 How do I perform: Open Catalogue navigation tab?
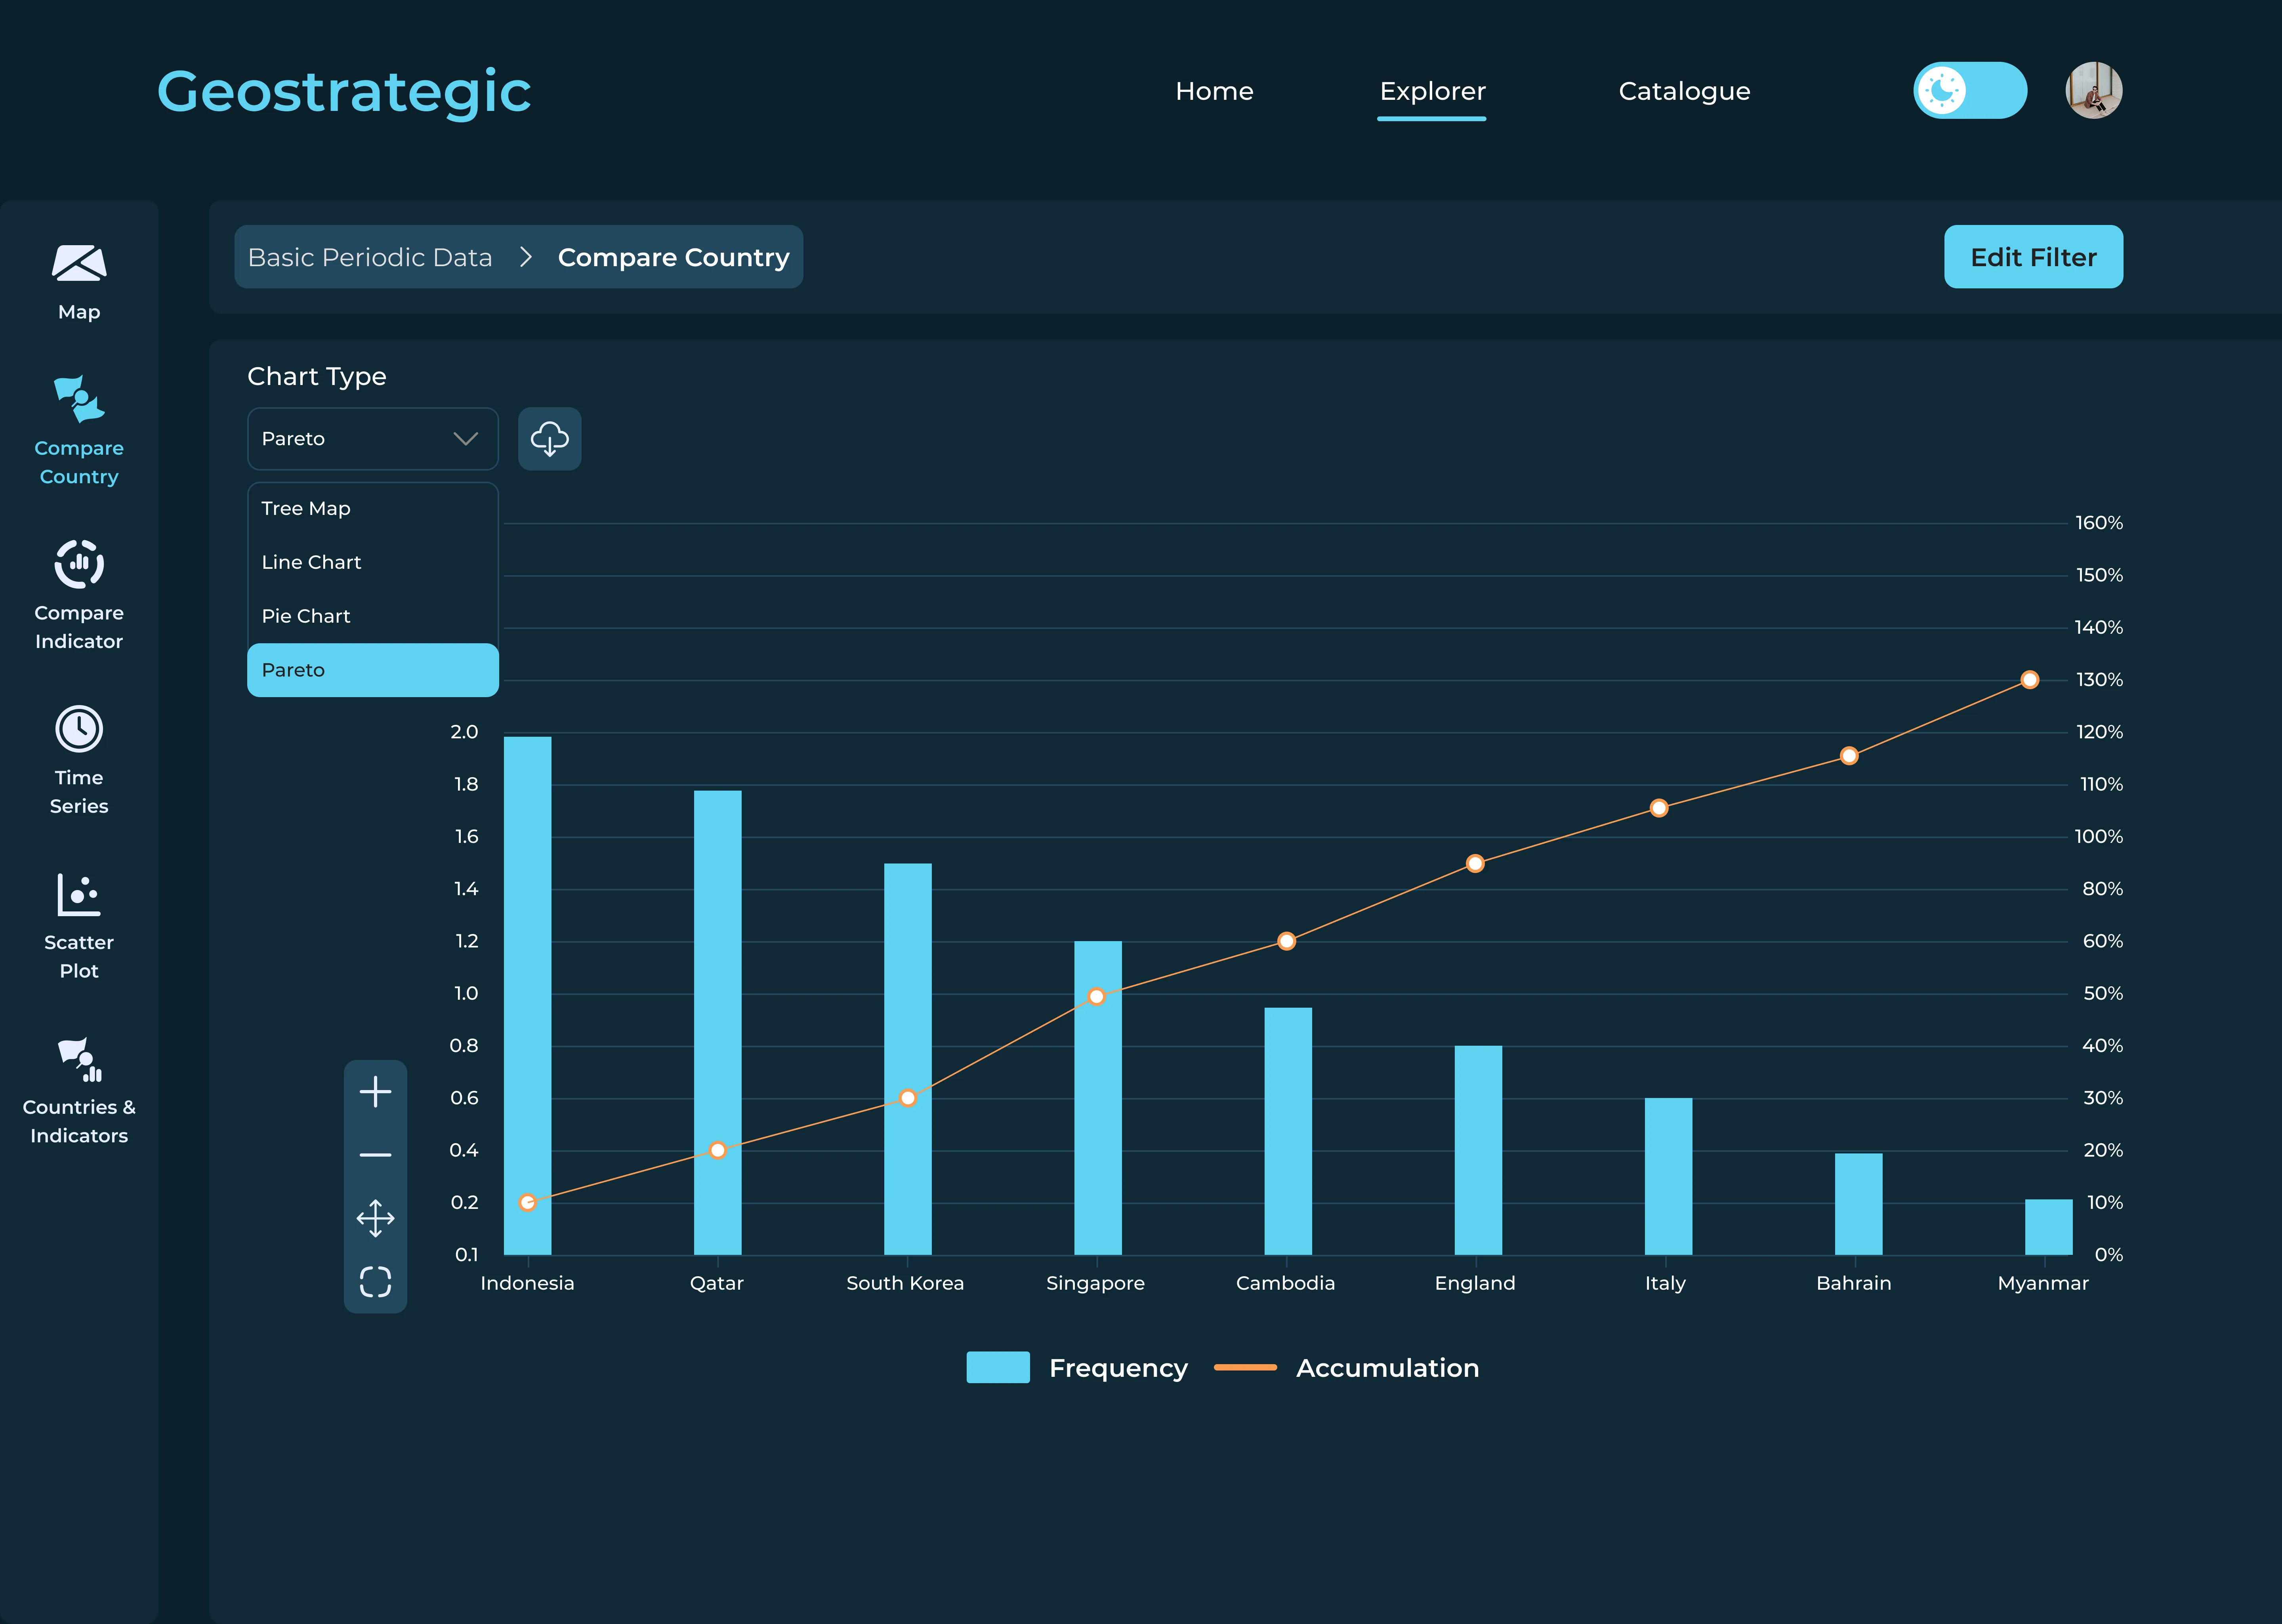(x=1684, y=91)
